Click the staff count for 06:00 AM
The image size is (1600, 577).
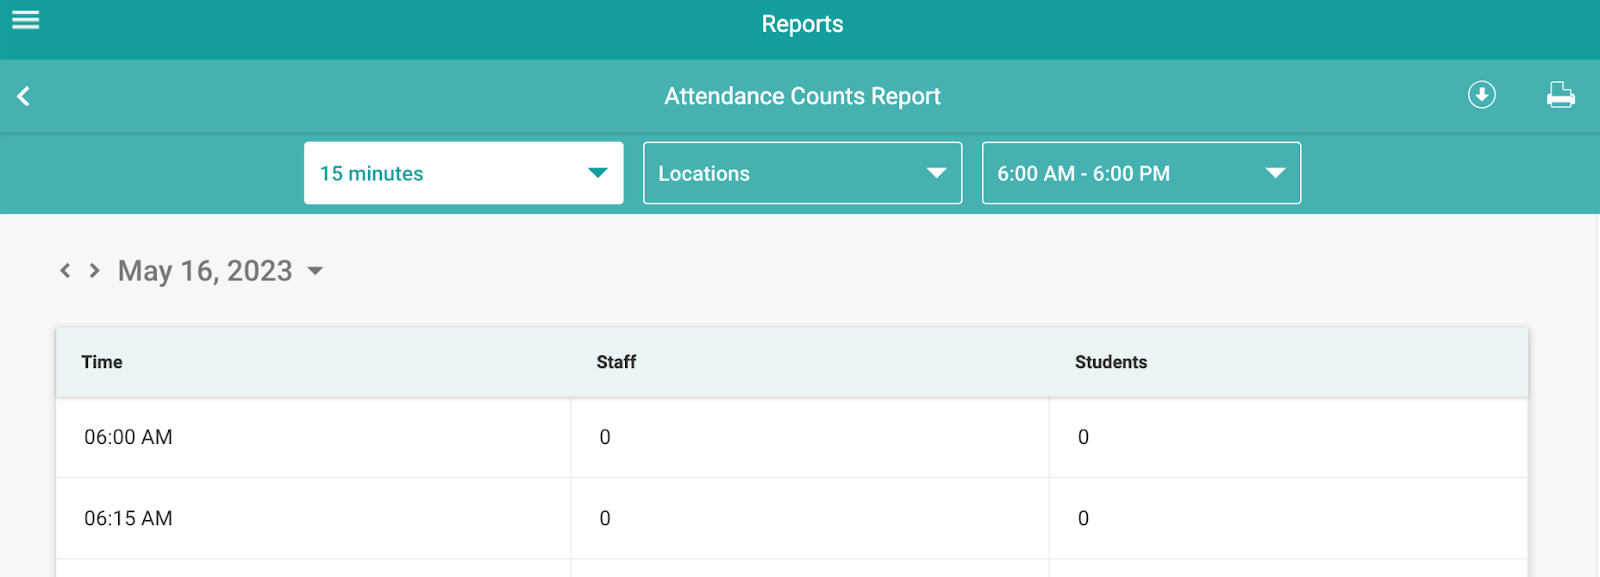point(605,437)
